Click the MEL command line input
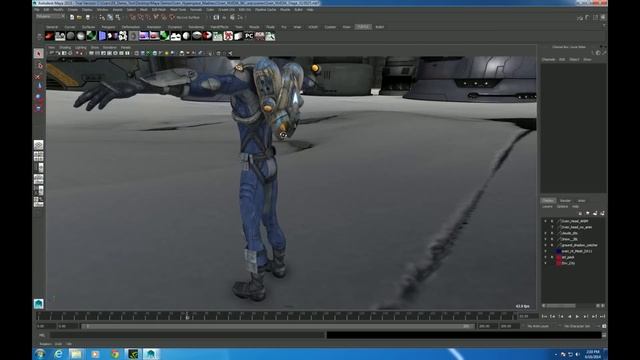This screenshot has height=360, width=640. pyautogui.click(x=187, y=335)
